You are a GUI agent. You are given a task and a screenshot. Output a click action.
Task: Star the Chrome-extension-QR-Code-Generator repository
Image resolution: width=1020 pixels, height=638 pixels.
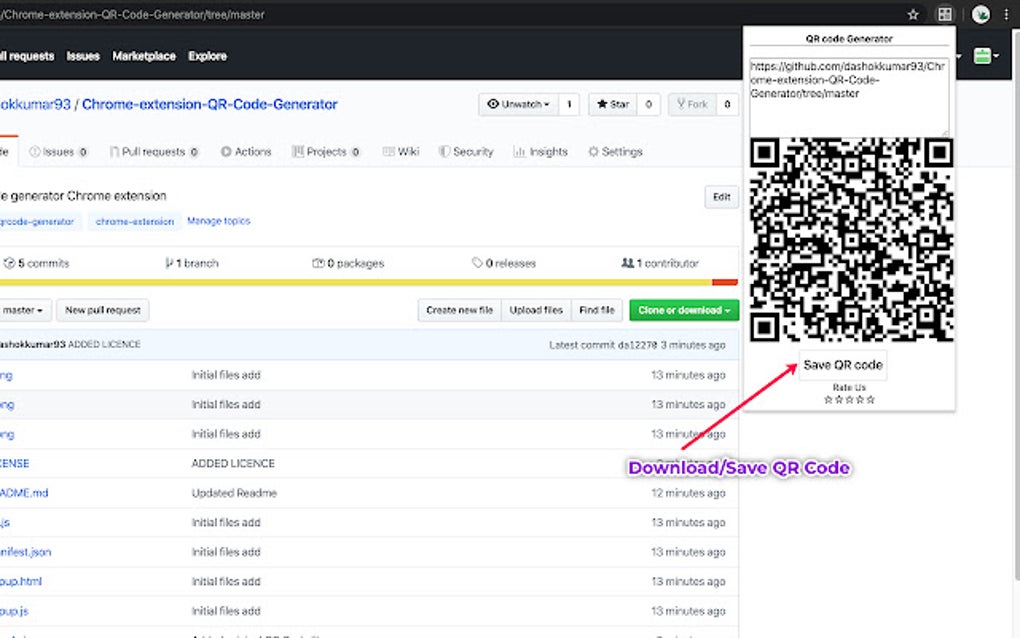tap(612, 103)
